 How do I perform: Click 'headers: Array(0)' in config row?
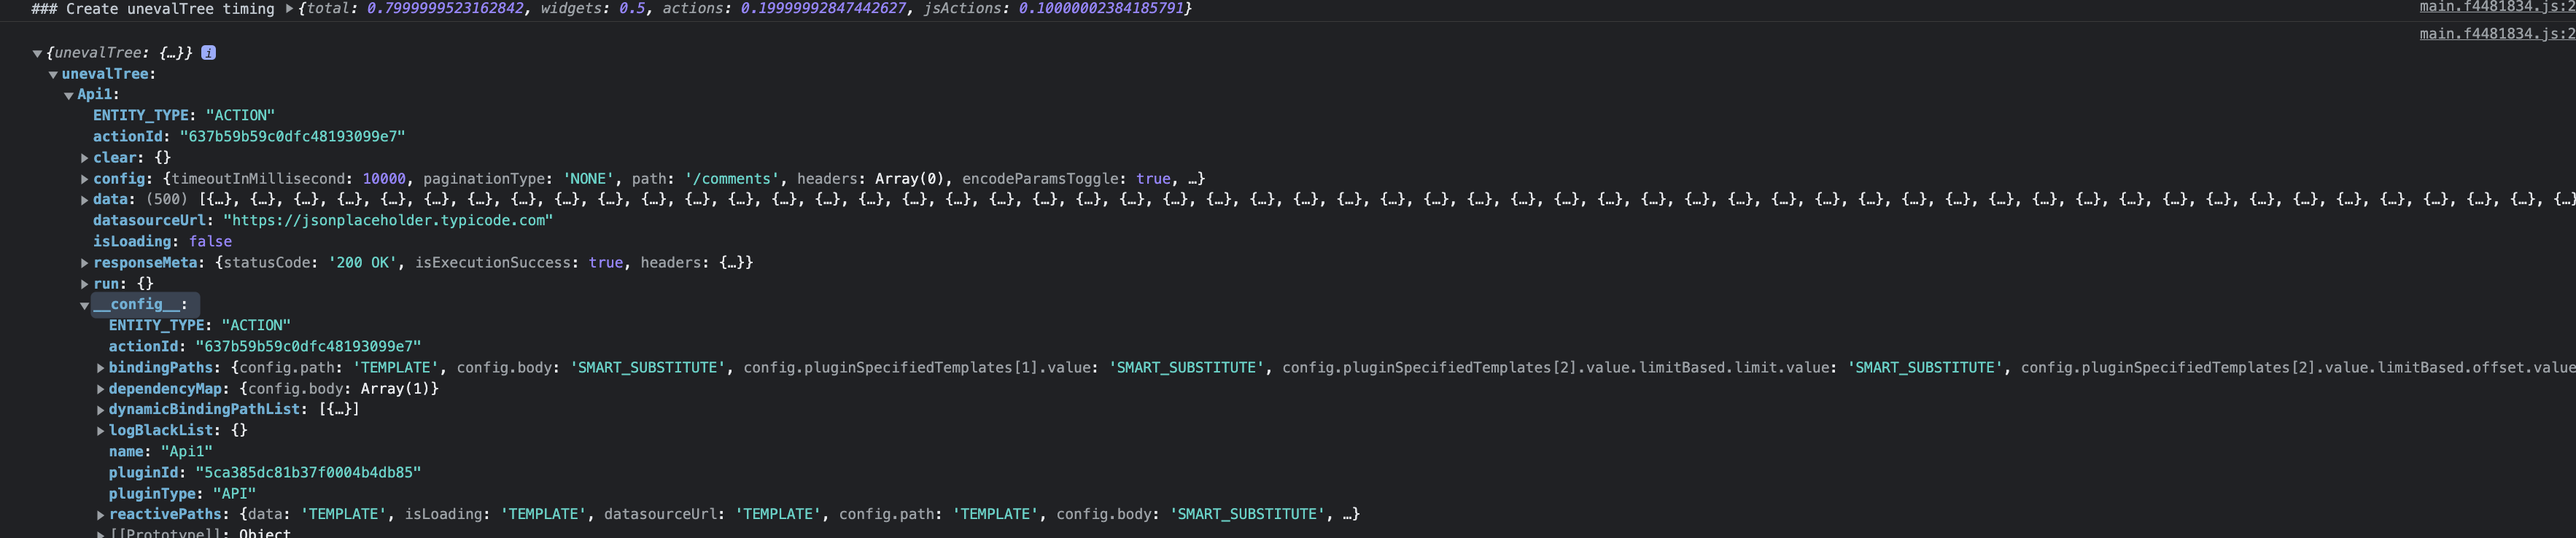pos(870,179)
